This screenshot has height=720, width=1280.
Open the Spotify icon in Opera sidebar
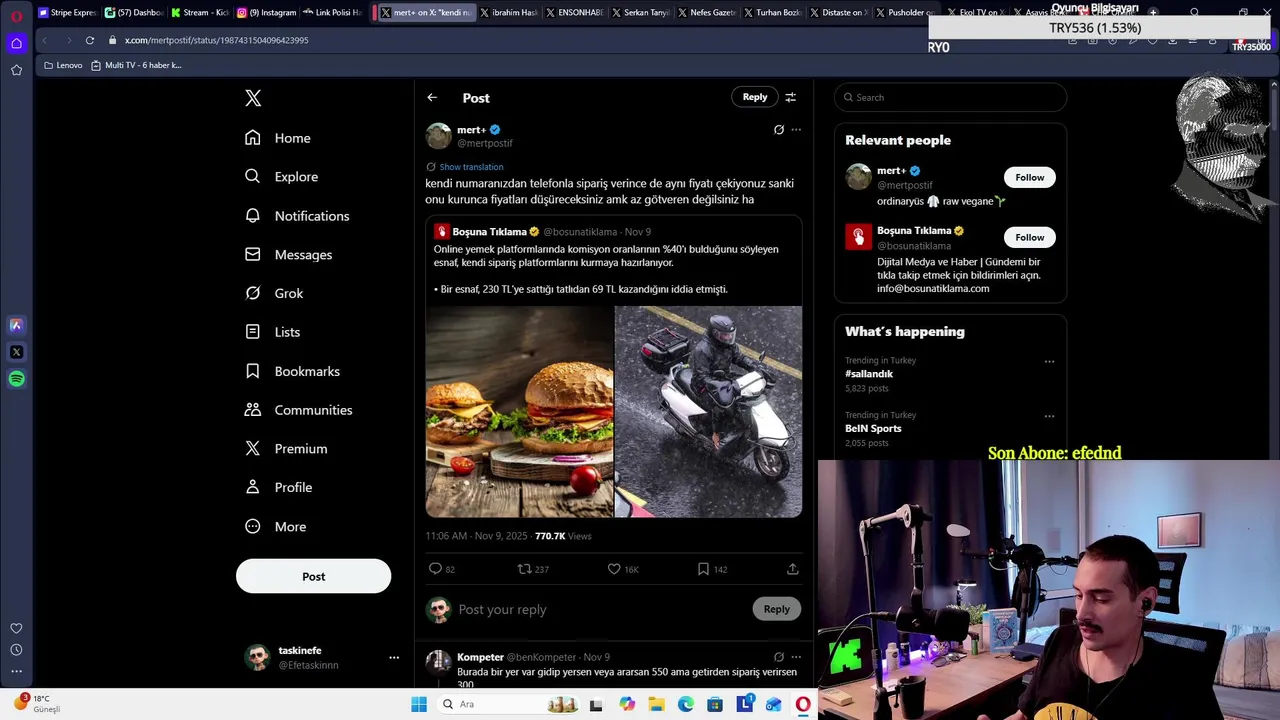pos(16,379)
